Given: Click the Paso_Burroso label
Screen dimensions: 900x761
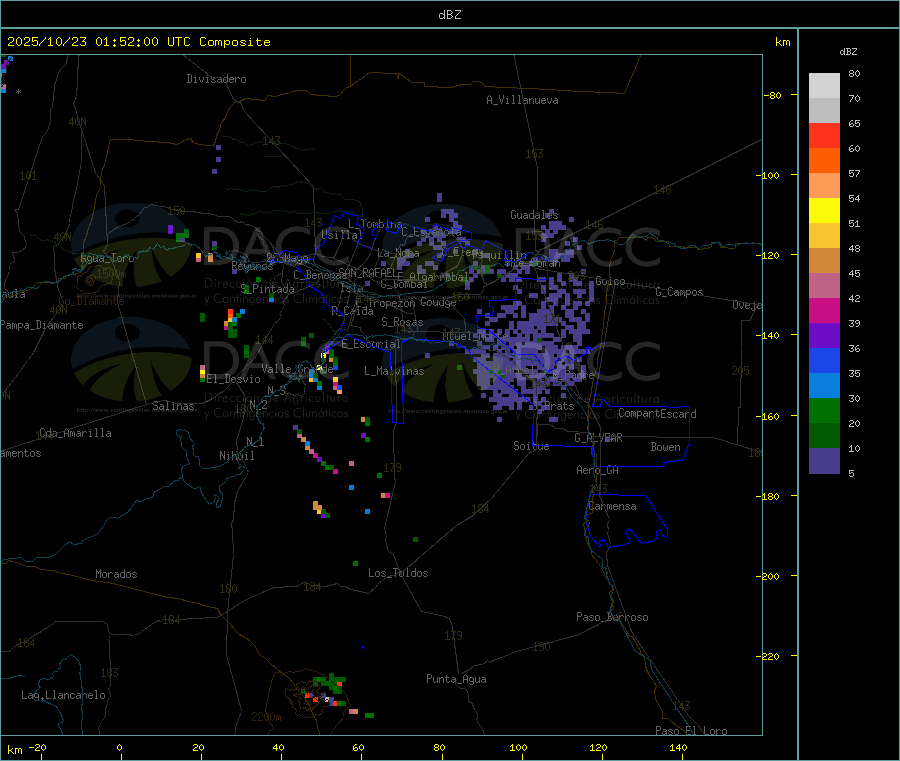Looking at the screenshot, I should (612, 617).
